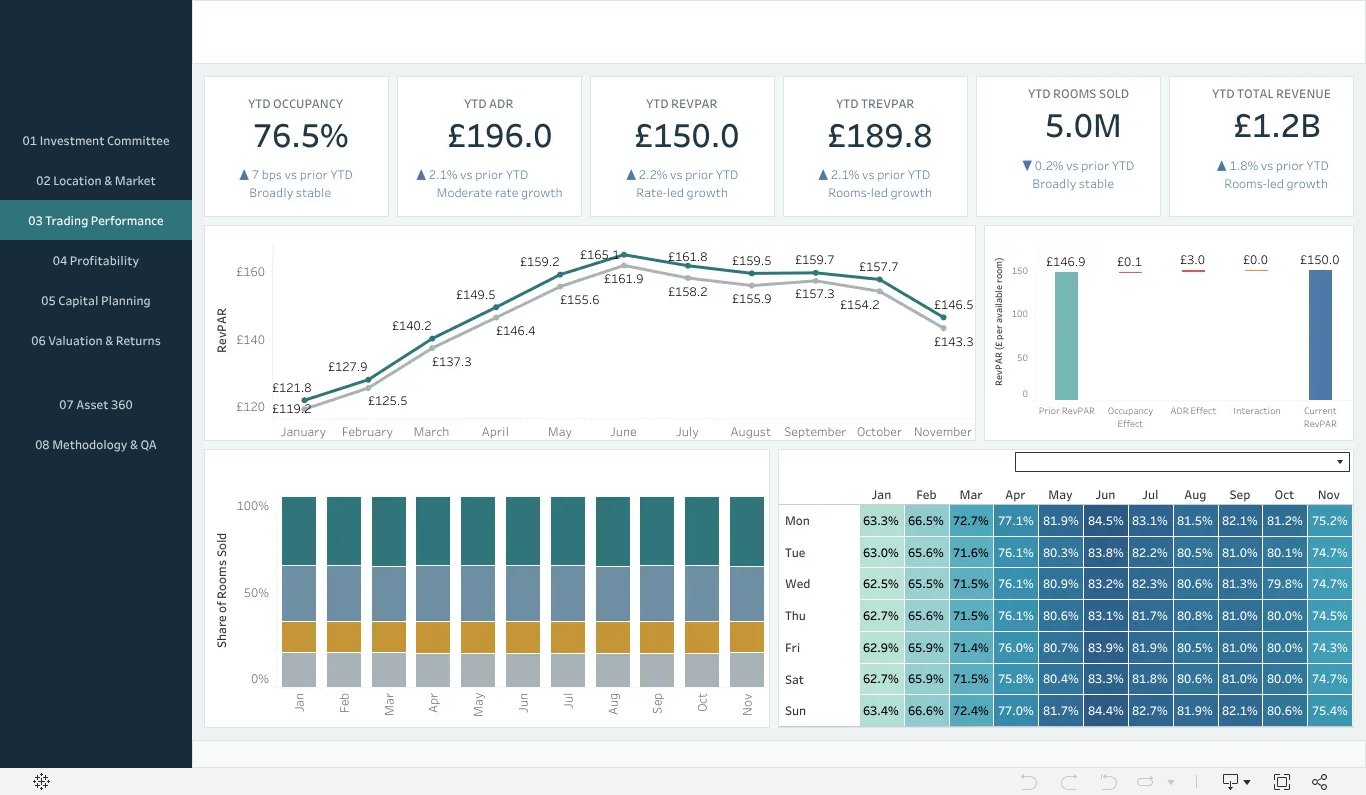
Task: Click heatmap cell Sun Nov 75.4%
Action: (x=1329, y=711)
